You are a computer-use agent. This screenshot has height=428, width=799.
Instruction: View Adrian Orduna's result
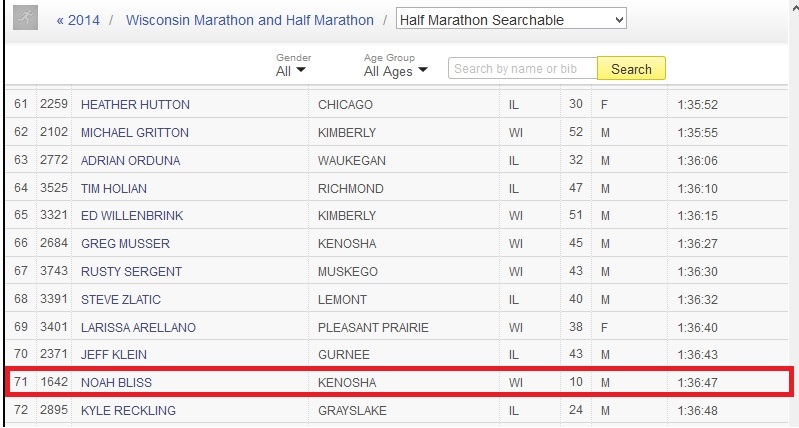[x=131, y=160]
